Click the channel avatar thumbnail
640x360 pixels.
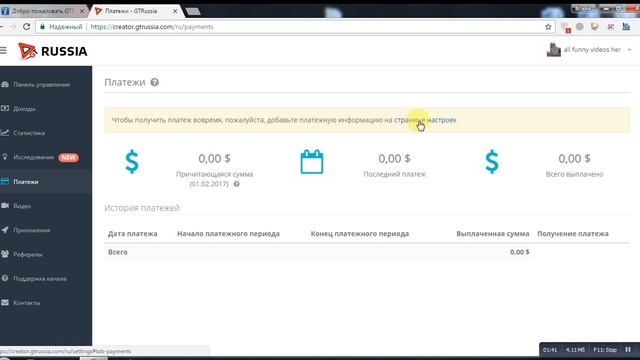point(553,50)
